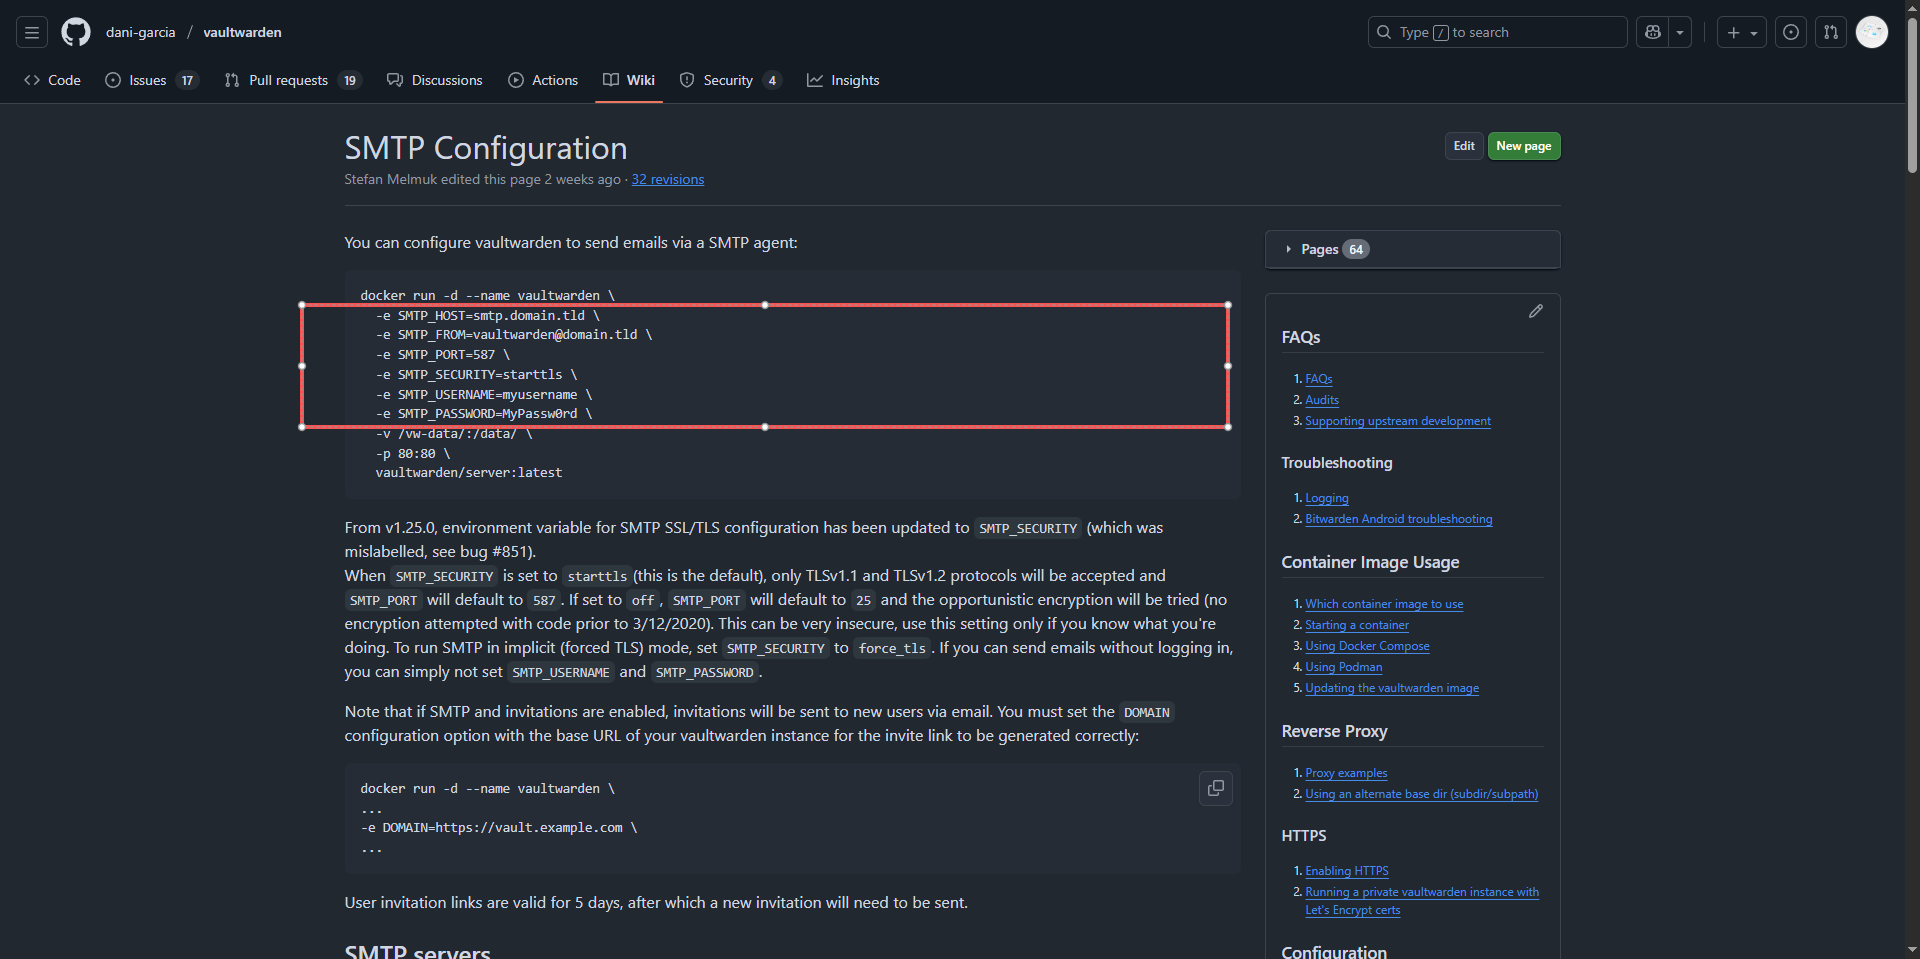The image size is (1920, 959).
Task: Open the Discussions tab
Action: [x=446, y=80]
